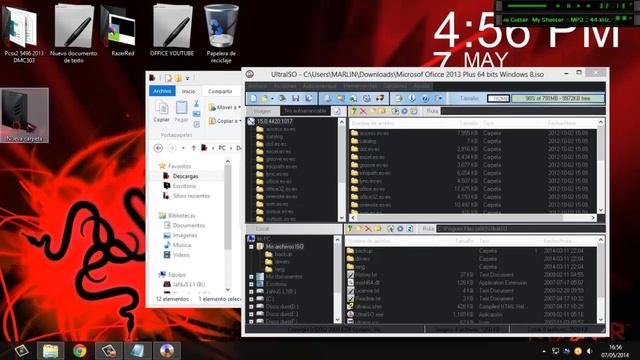Expand Escritorio node in local tree
Image resolution: width=640 pixels, height=360 pixels.
tap(251, 284)
